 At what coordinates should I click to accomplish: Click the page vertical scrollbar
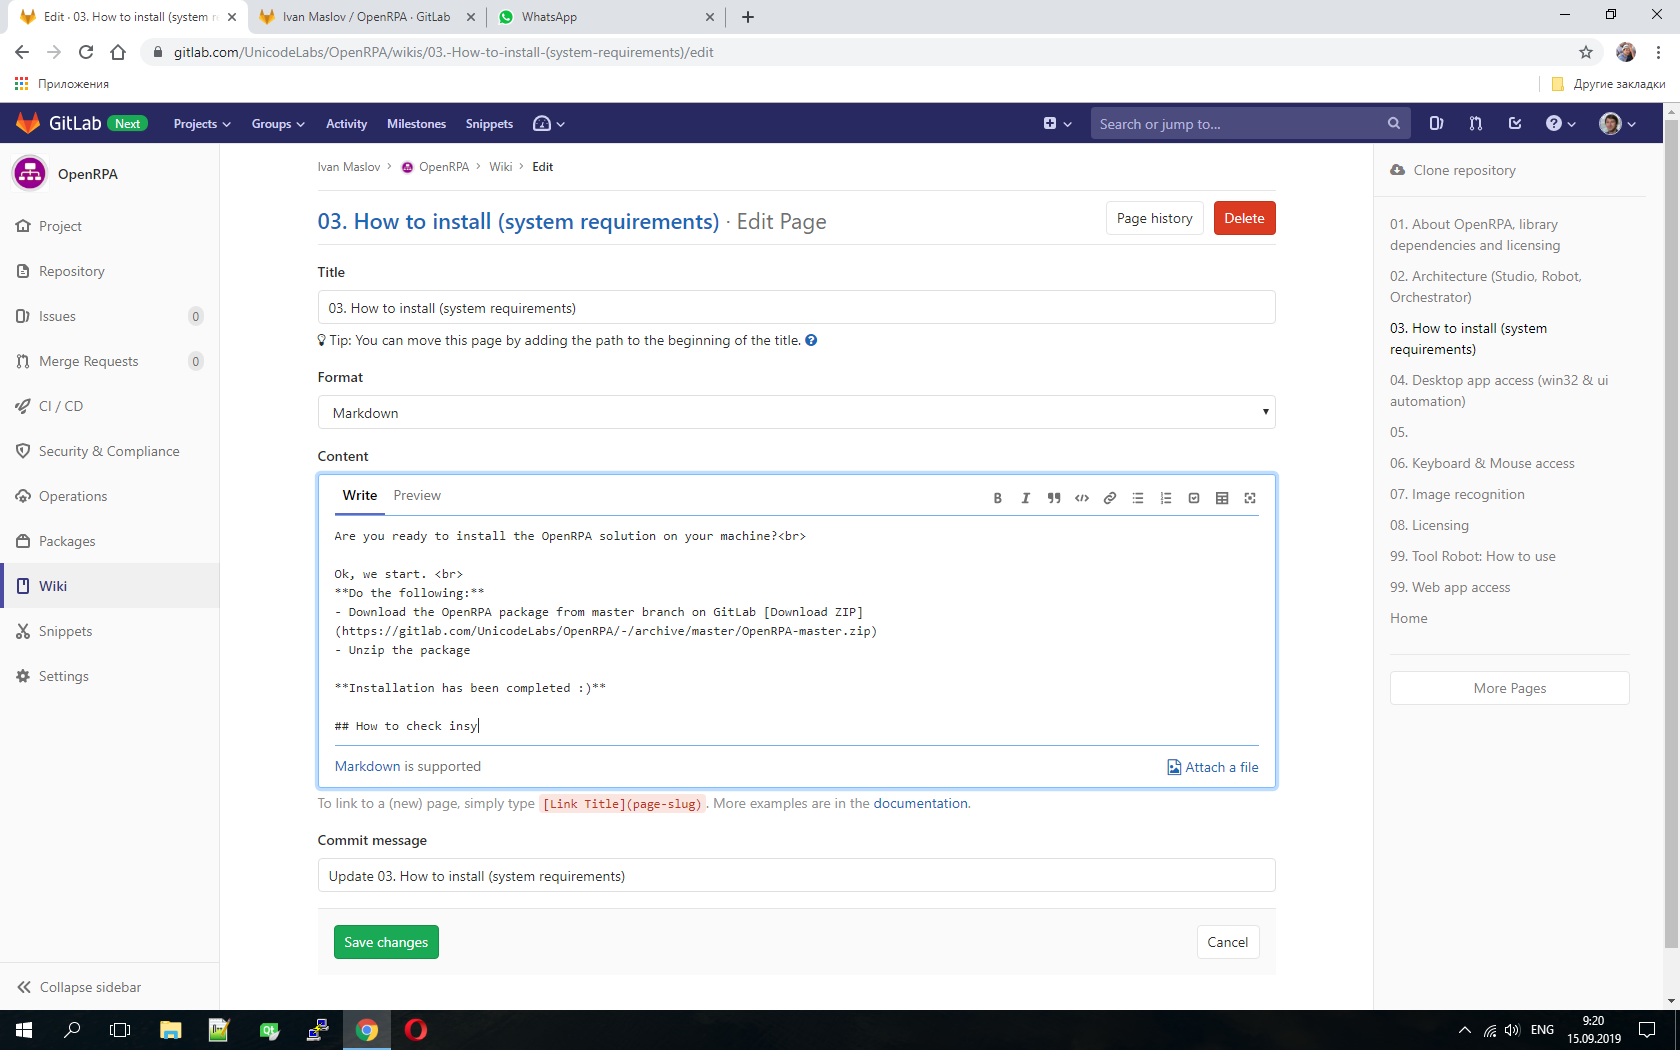(1671, 535)
